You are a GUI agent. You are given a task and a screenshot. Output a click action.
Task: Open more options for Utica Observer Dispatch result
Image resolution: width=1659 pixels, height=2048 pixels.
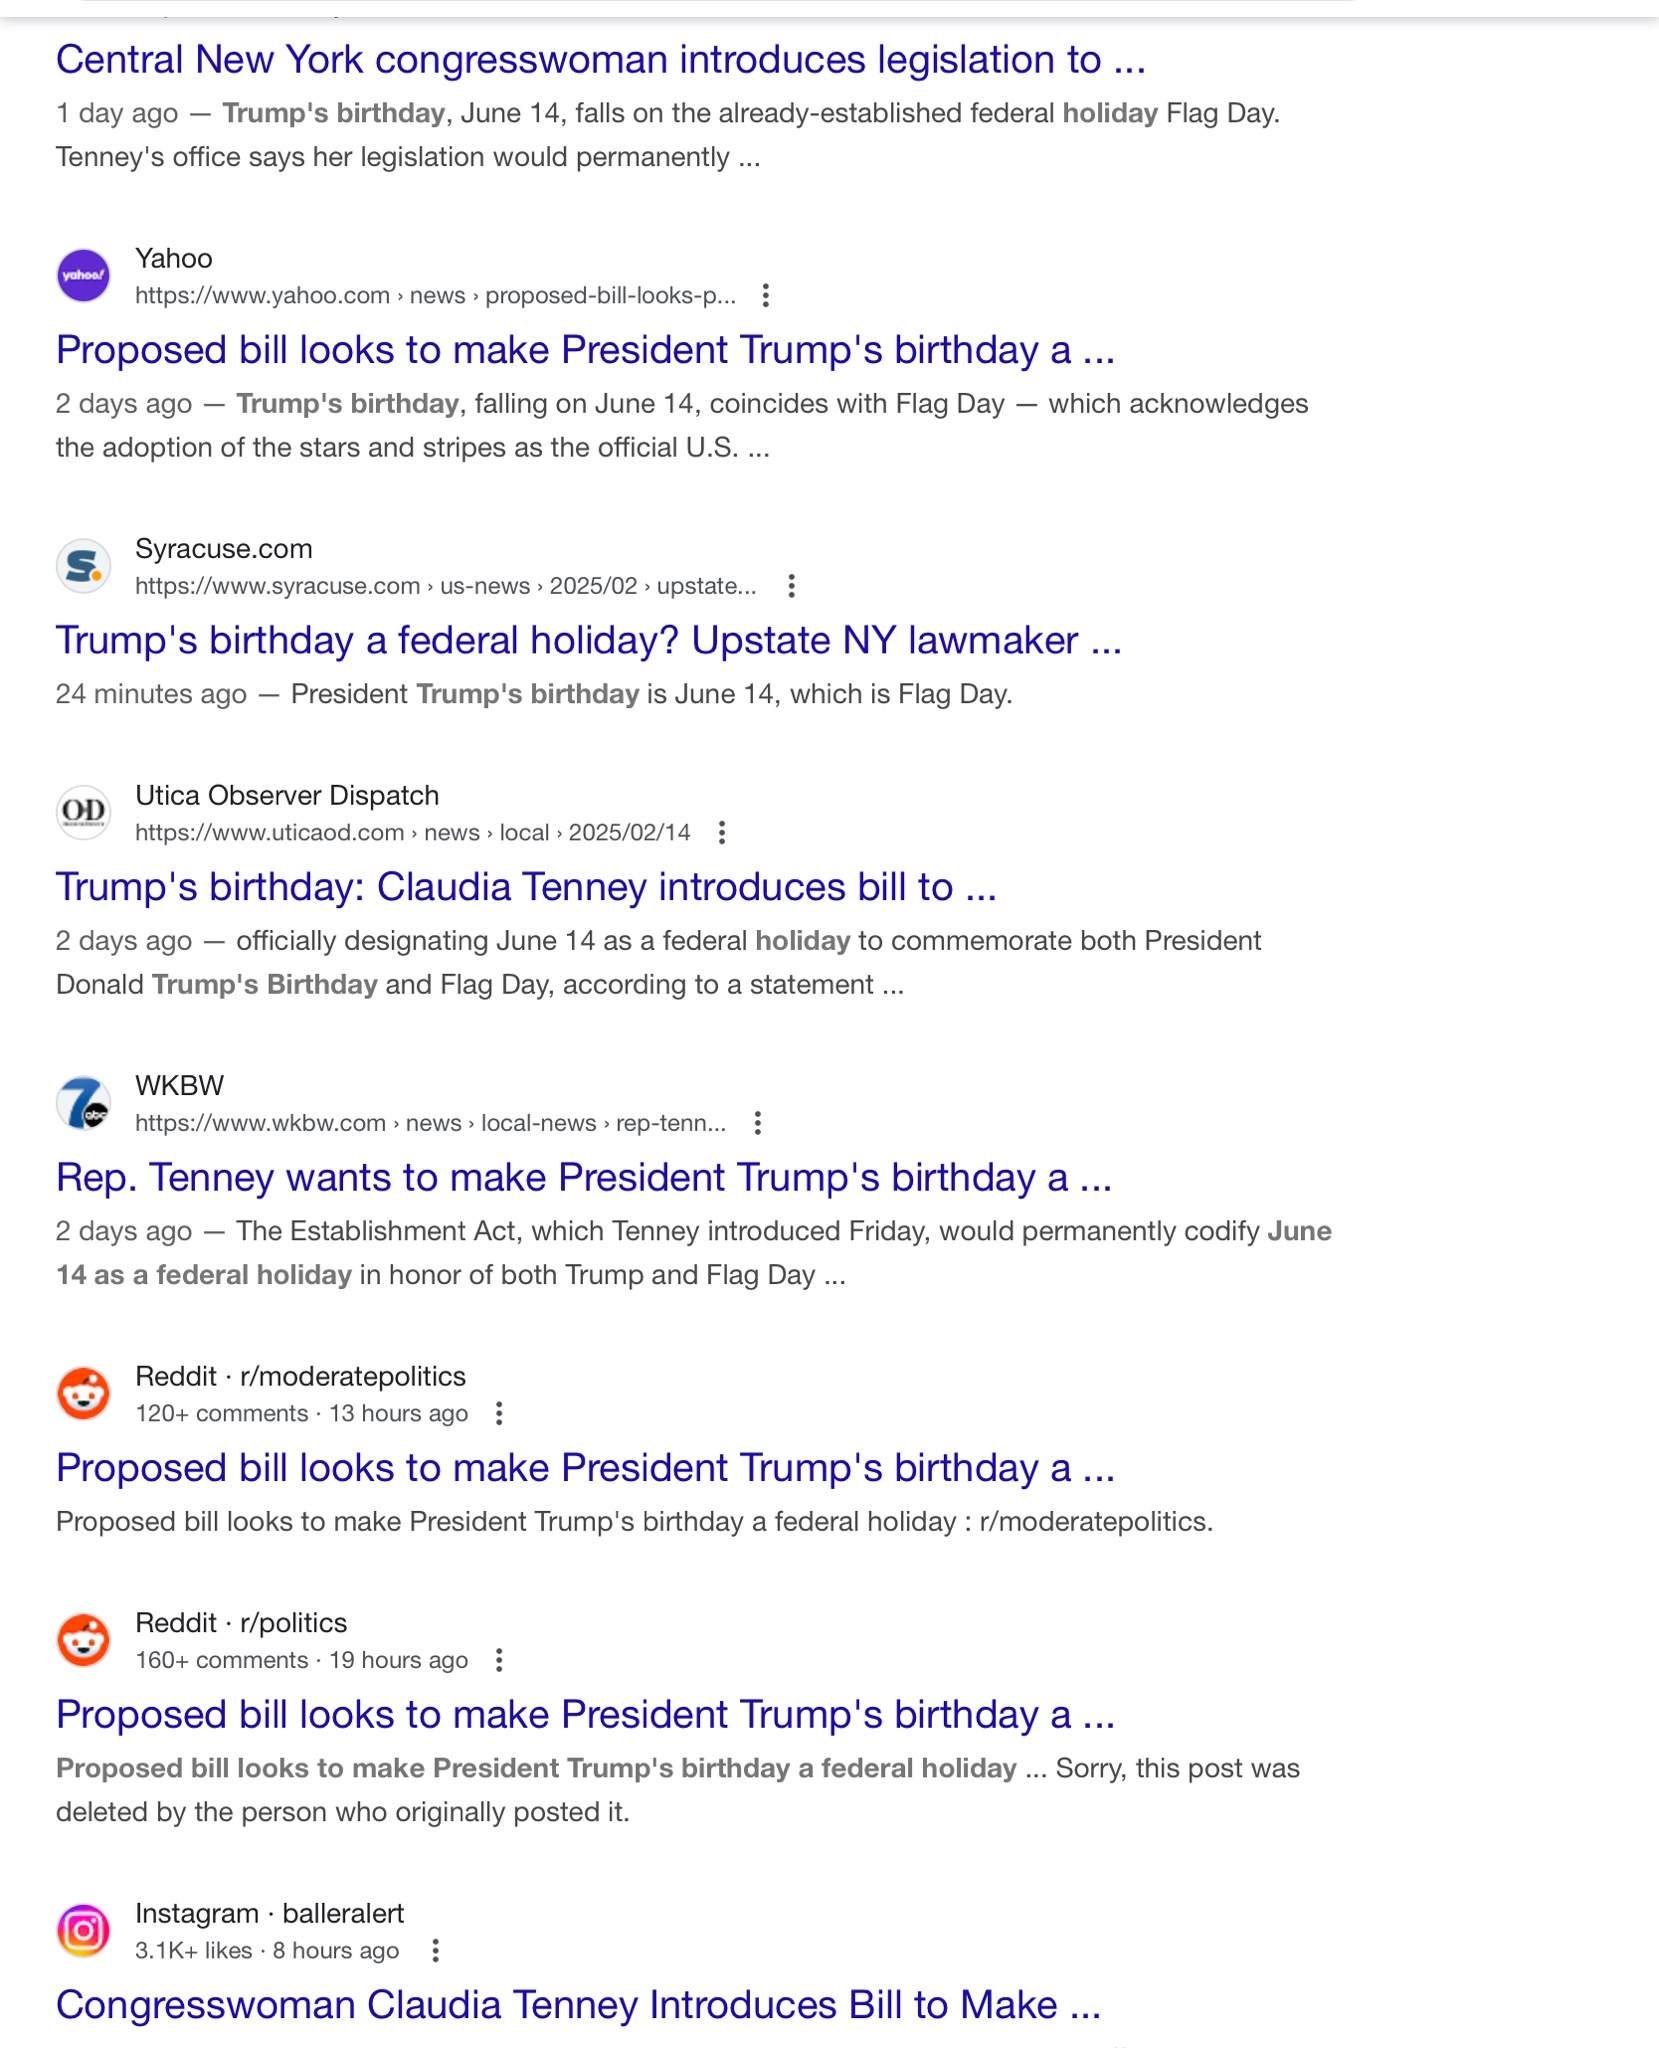click(x=722, y=833)
